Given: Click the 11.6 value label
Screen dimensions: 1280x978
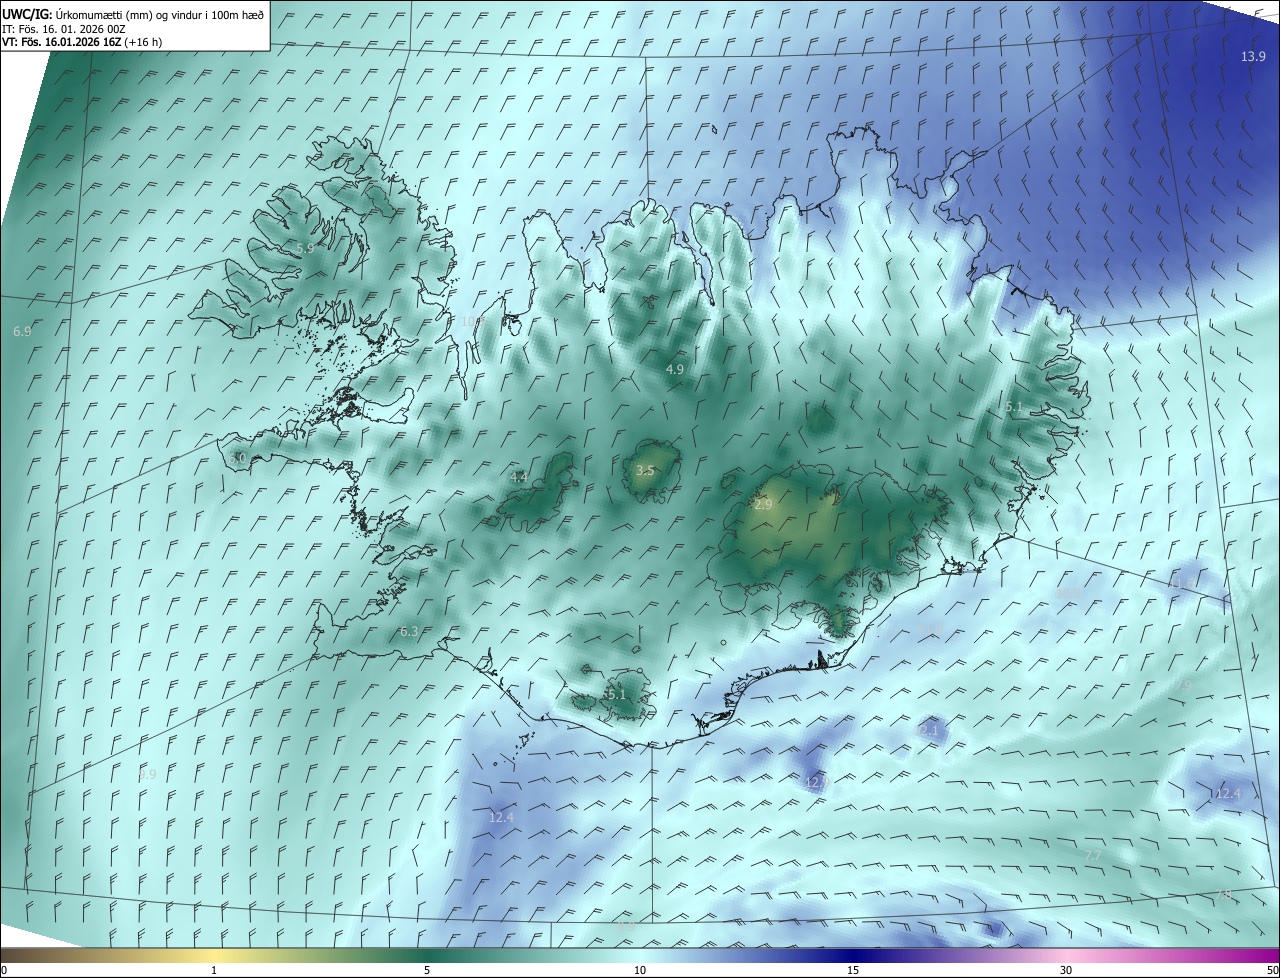Looking at the screenshot, I should point(1184,583).
